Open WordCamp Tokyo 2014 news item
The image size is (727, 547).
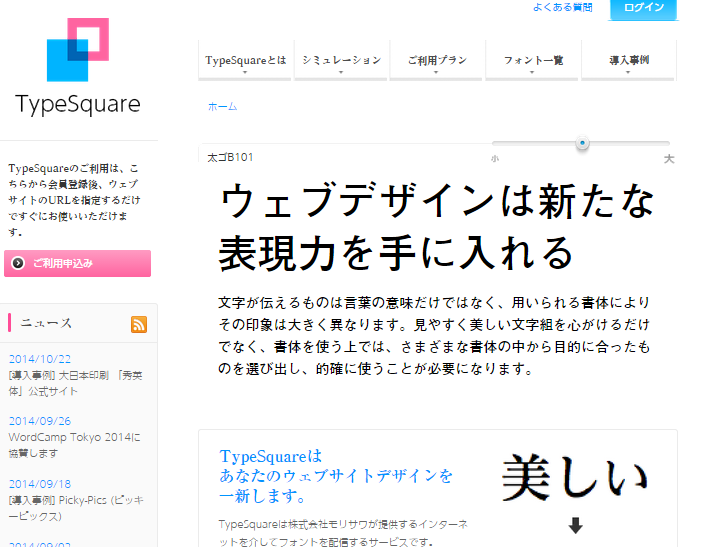click(x=75, y=445)
